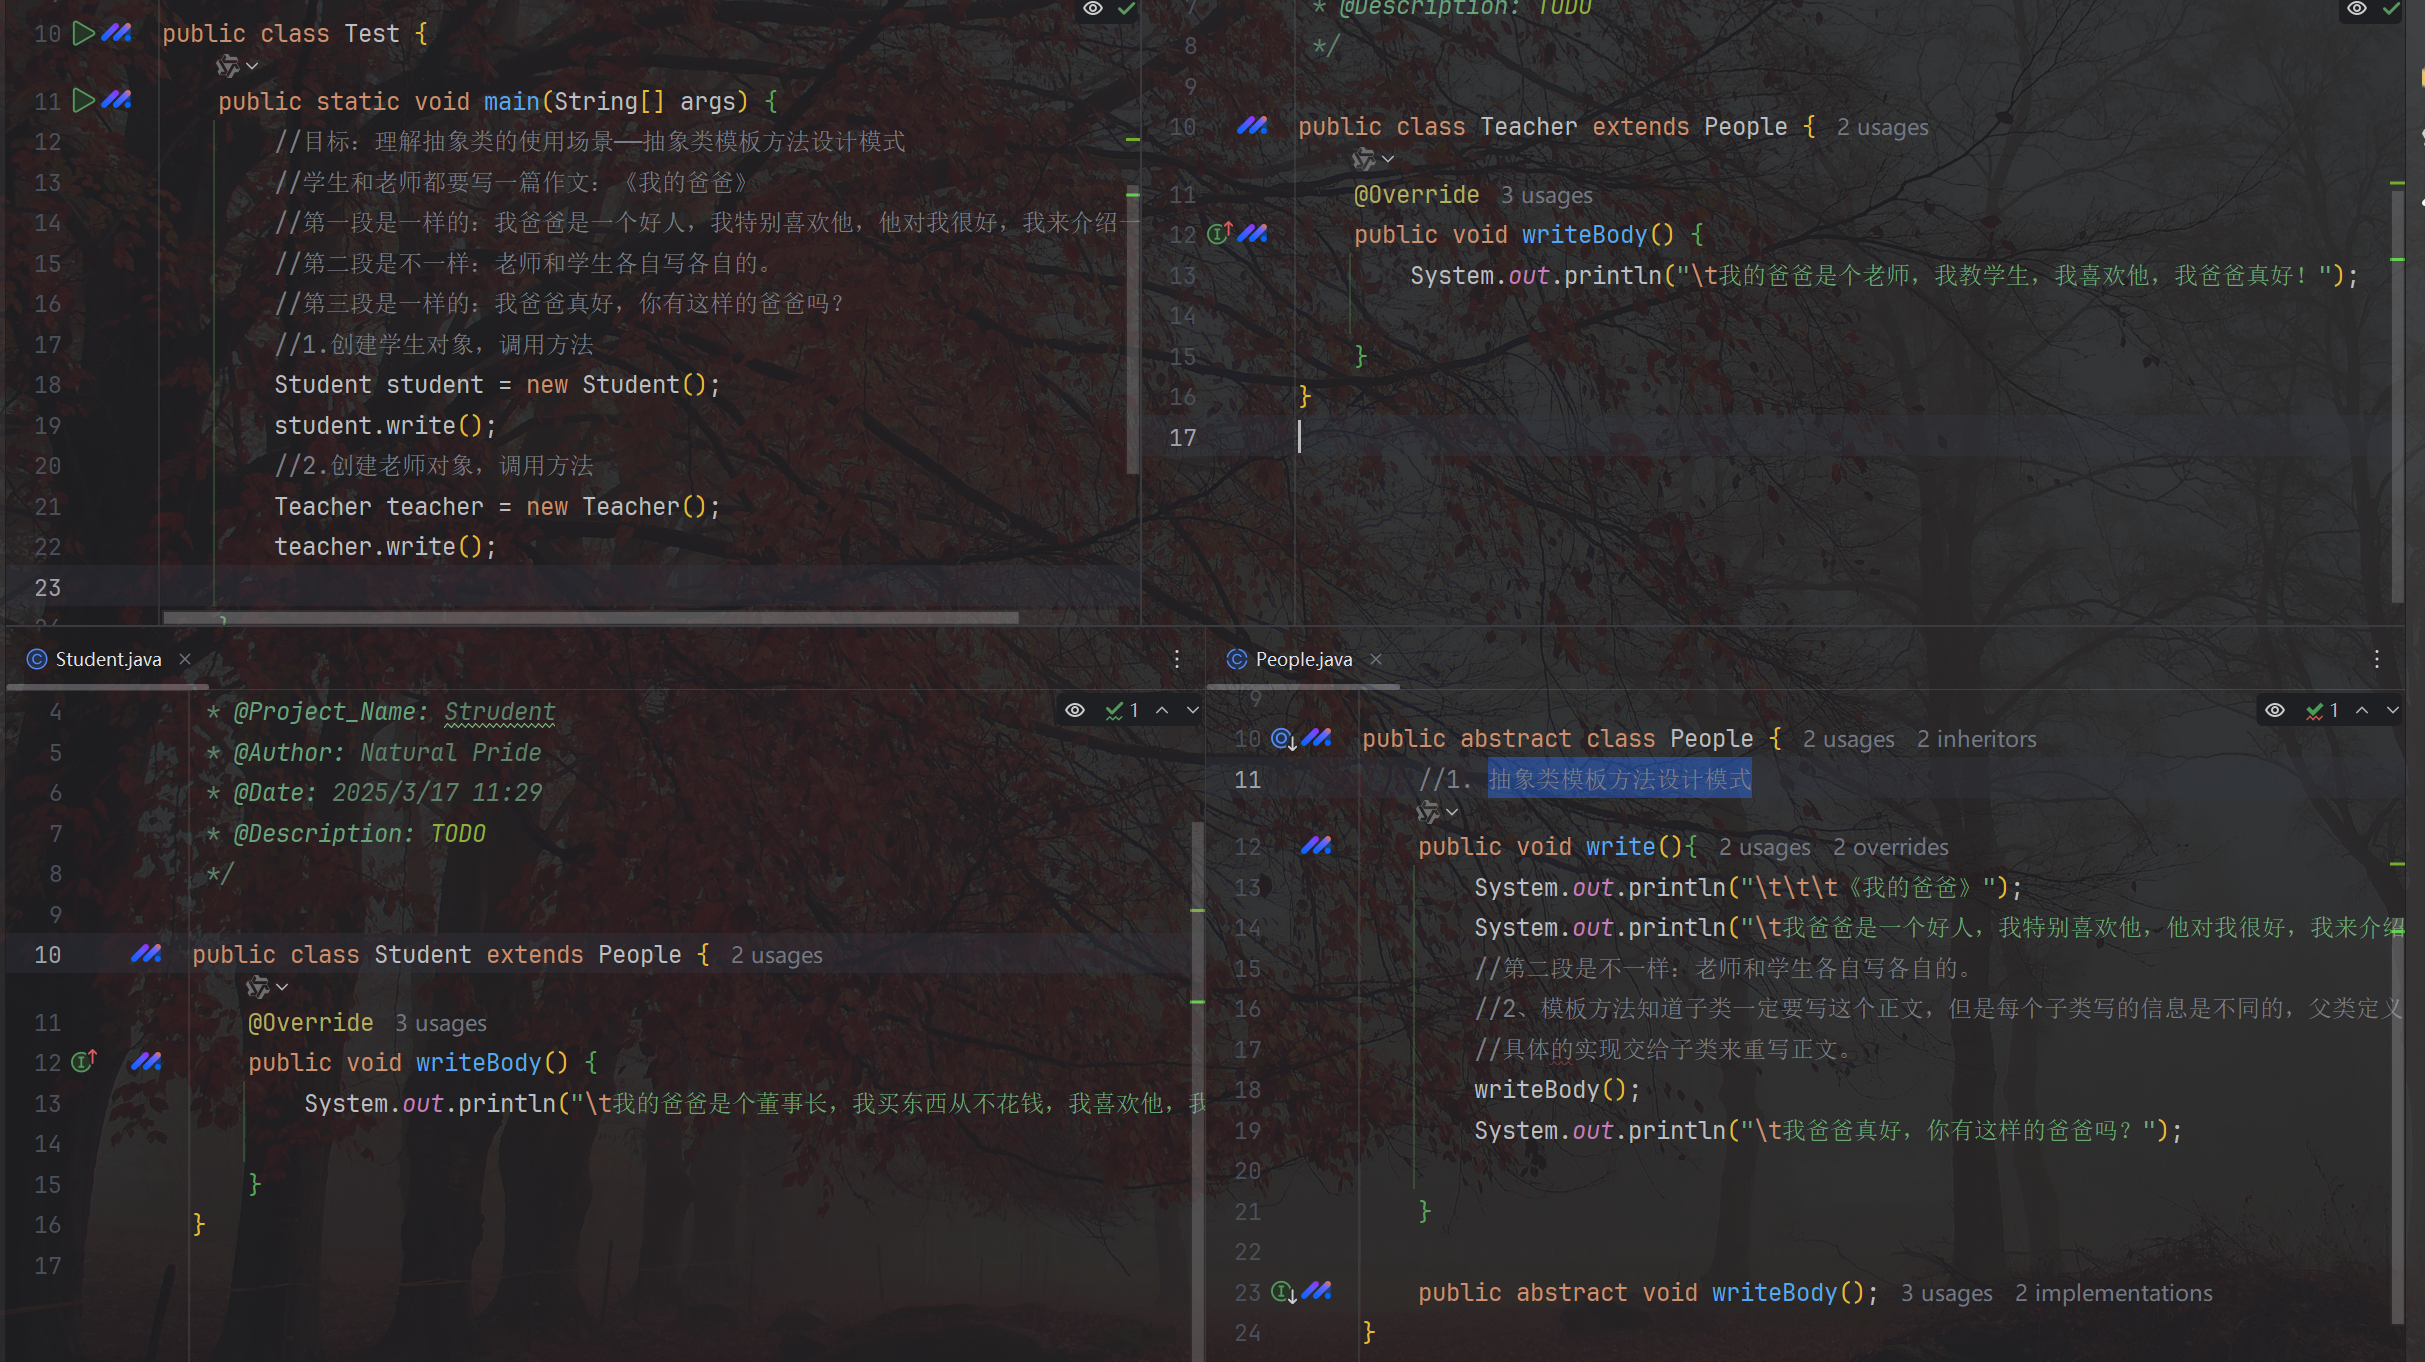Viewport: 2425px width, 1362px height.
Task: Click AI assistant gutter icon beside Teacher class
Action: point(1252,127)
